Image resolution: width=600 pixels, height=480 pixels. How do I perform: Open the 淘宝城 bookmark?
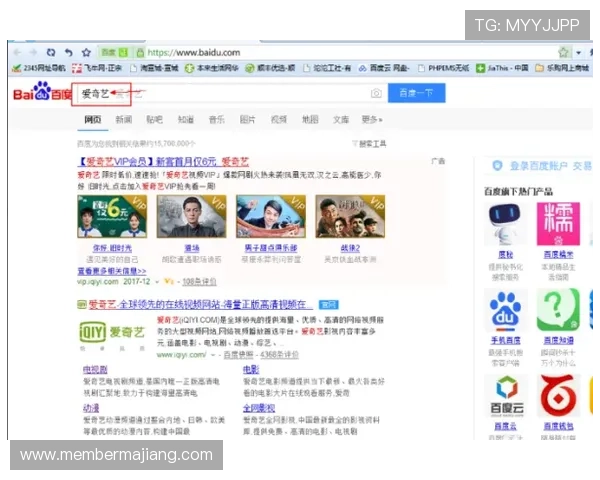[154, 68]
